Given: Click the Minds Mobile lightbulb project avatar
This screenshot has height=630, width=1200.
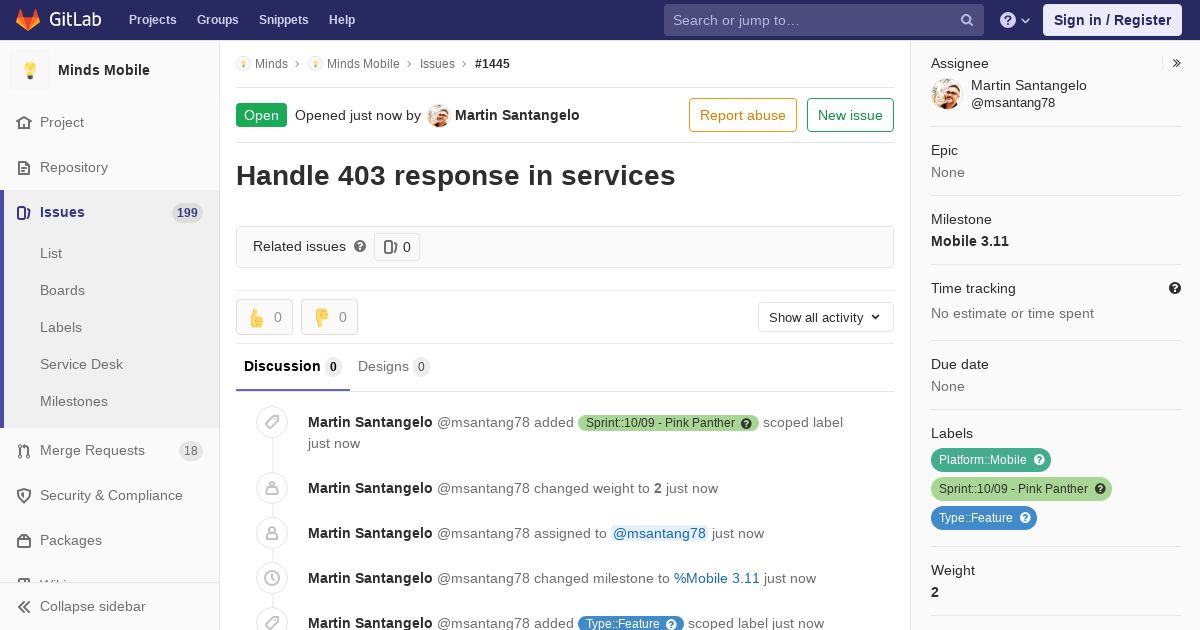Looking at the screenshot, I should click(30, 70).
